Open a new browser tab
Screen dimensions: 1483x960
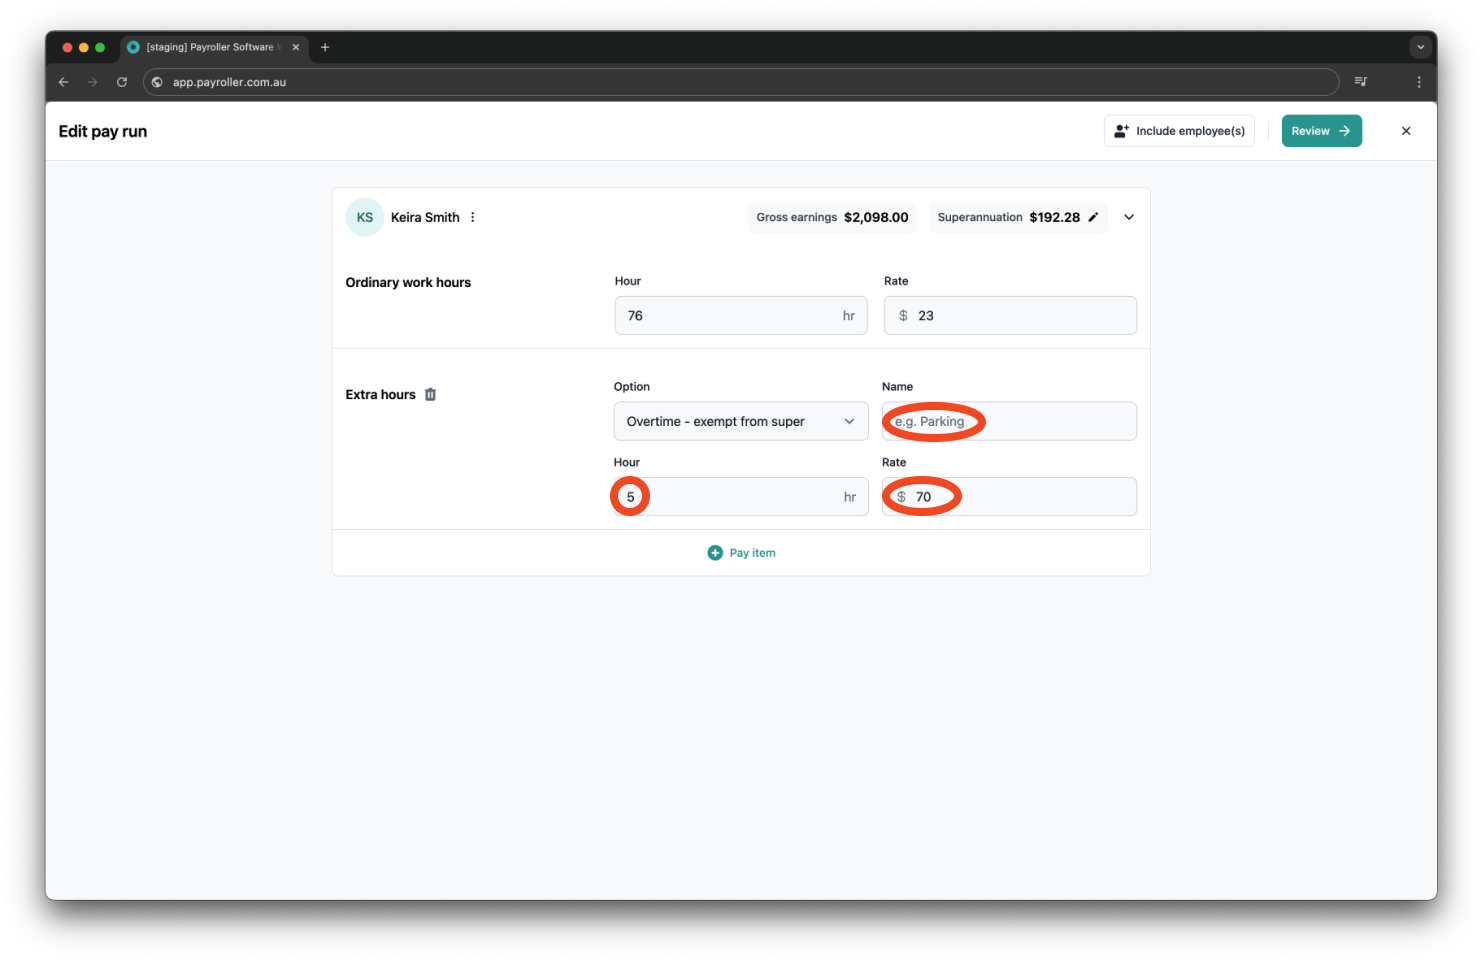(x=325, y=47)
